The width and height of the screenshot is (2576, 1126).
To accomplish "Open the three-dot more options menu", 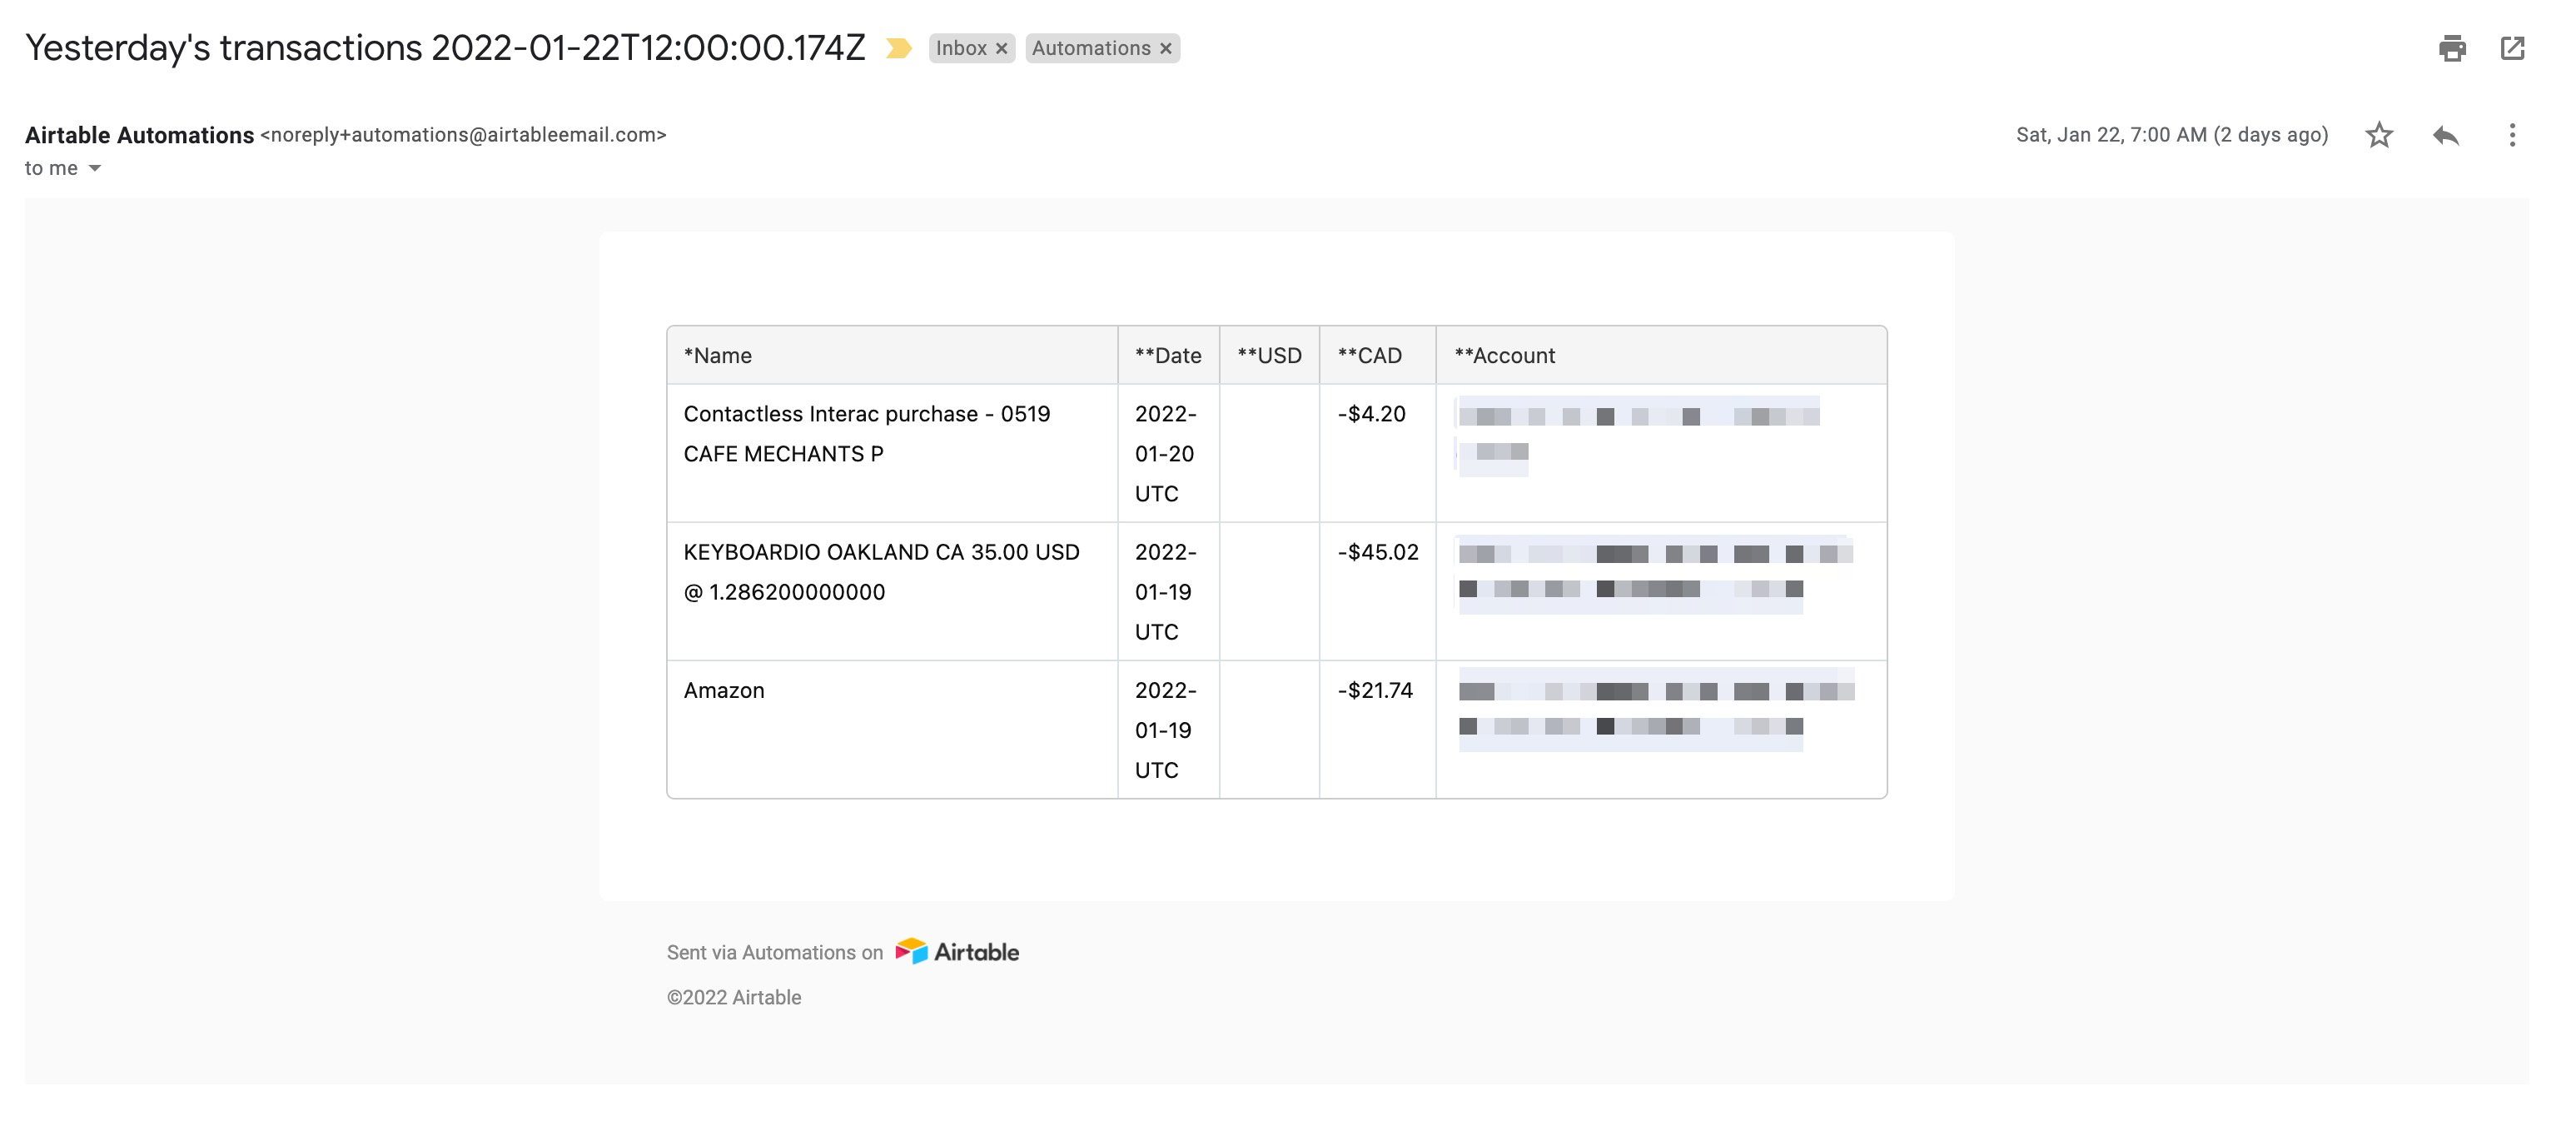I will (x=2511, y=135).
